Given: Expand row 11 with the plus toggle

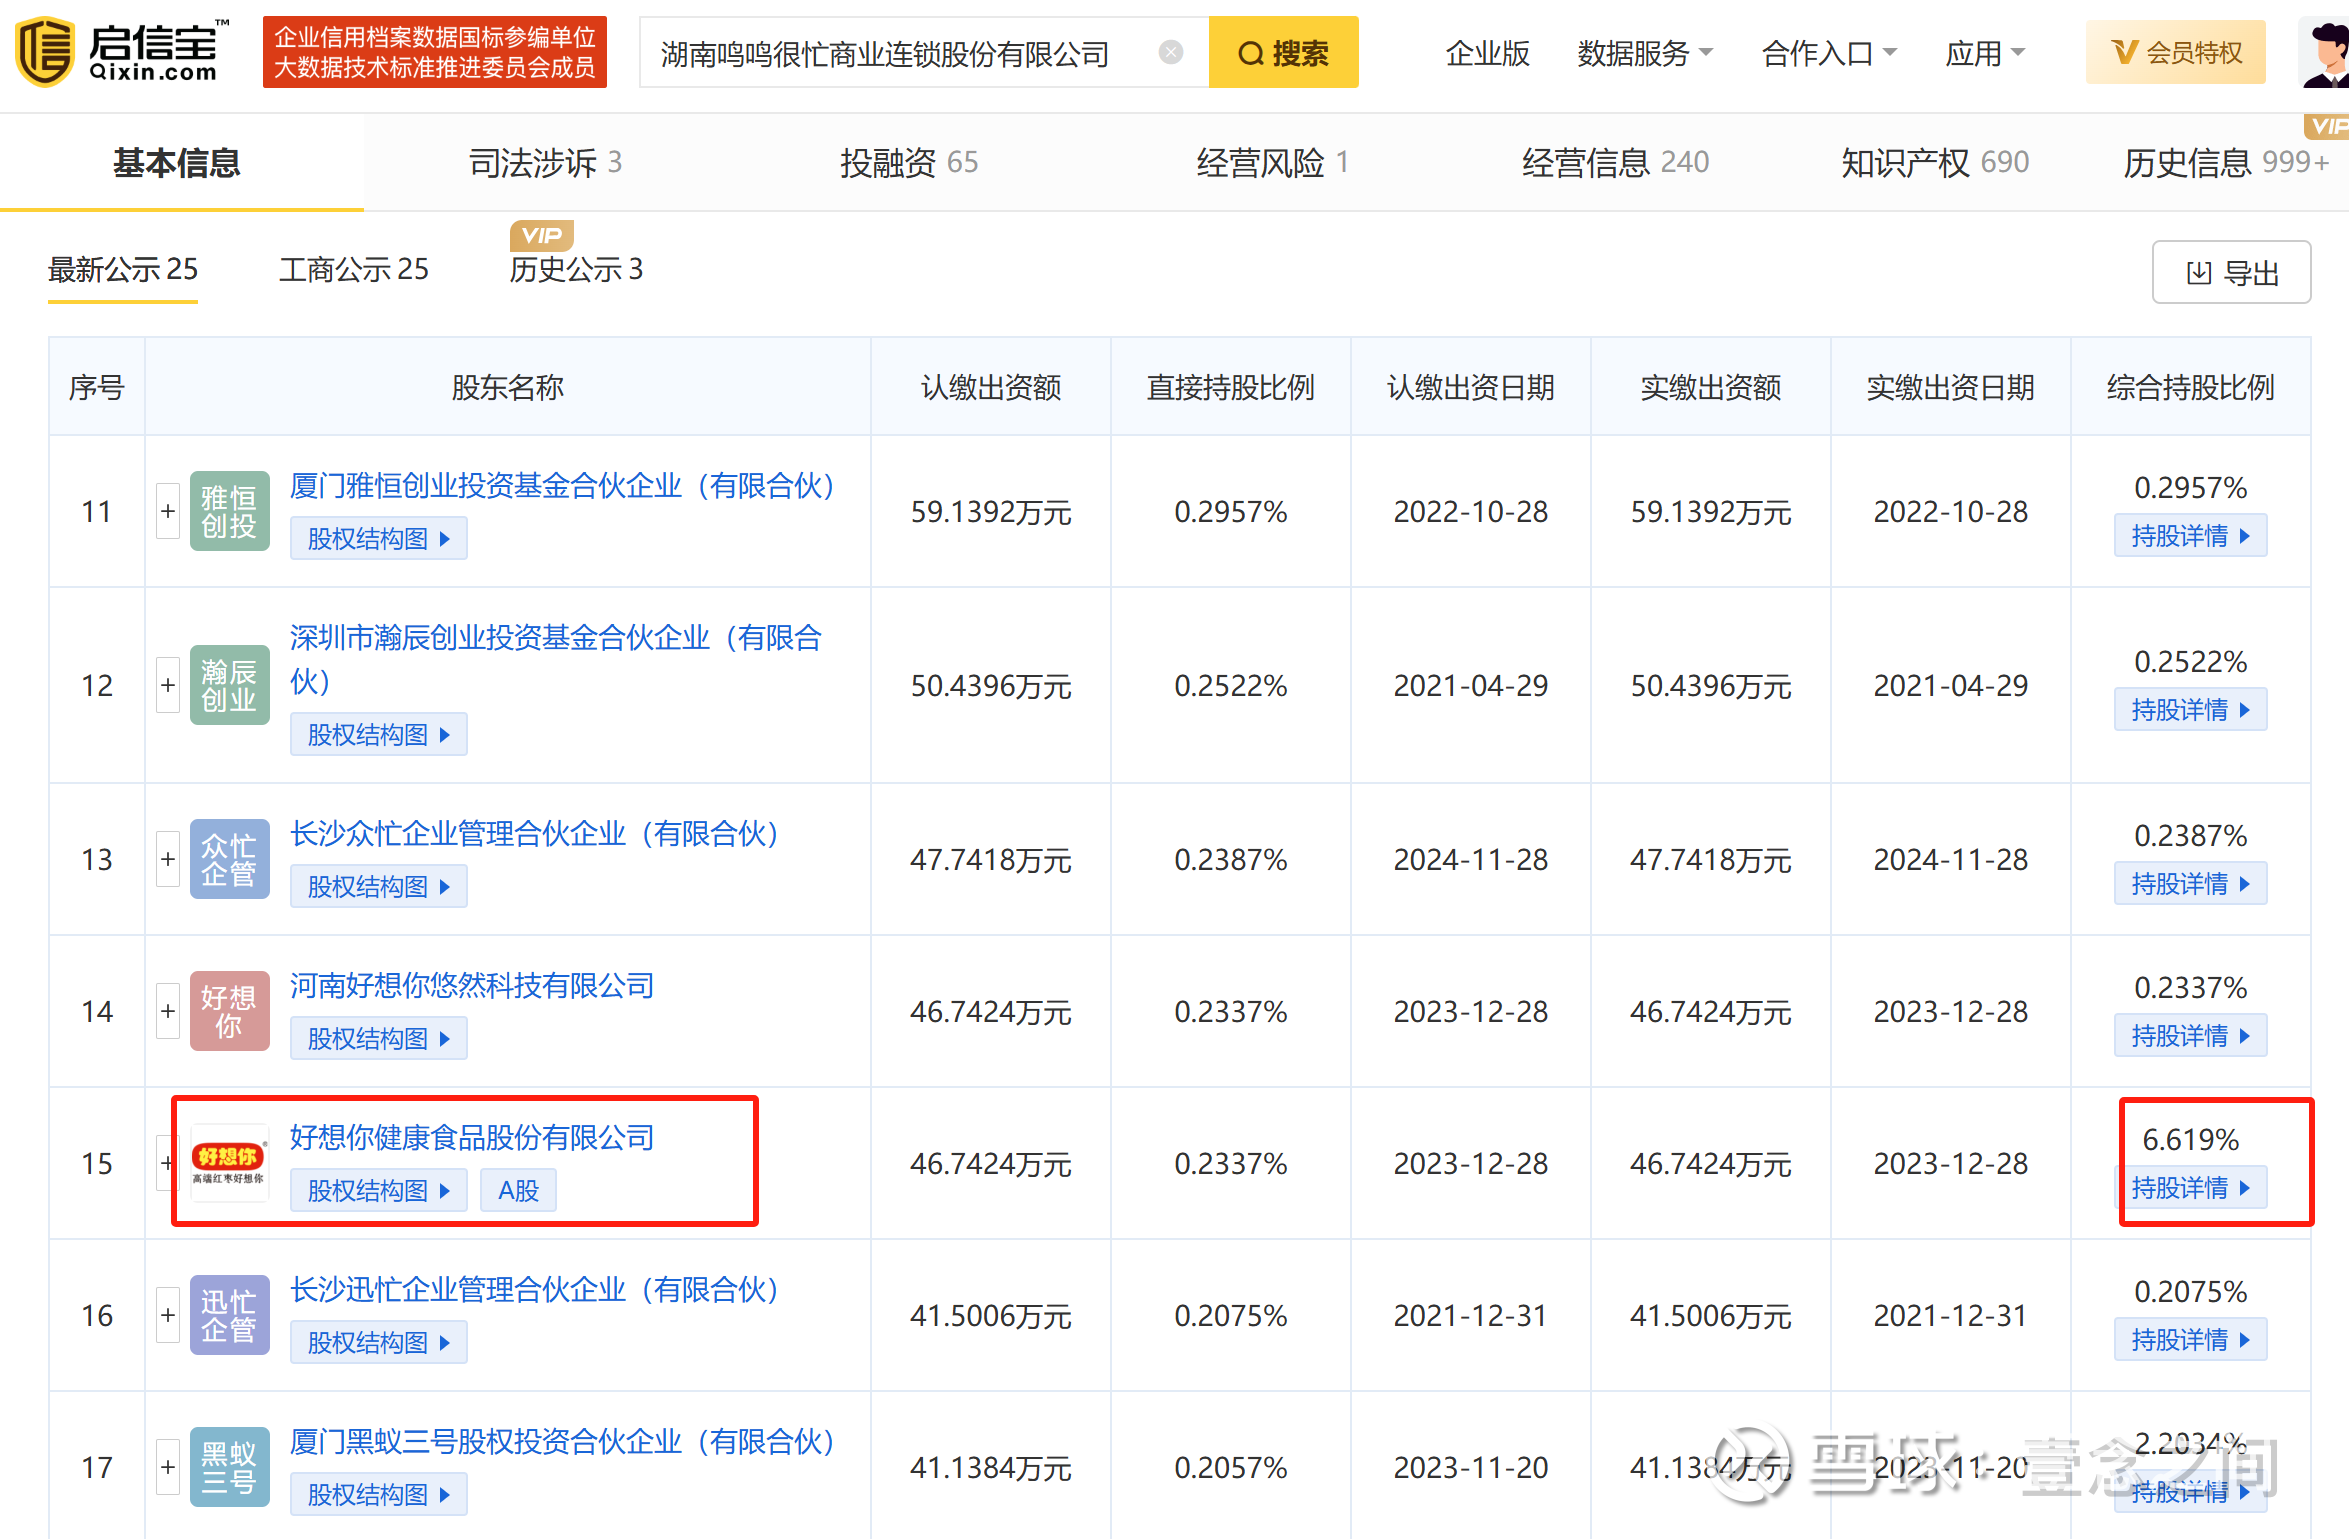Looking at the screenshot, I should click(x=168, y=511).
